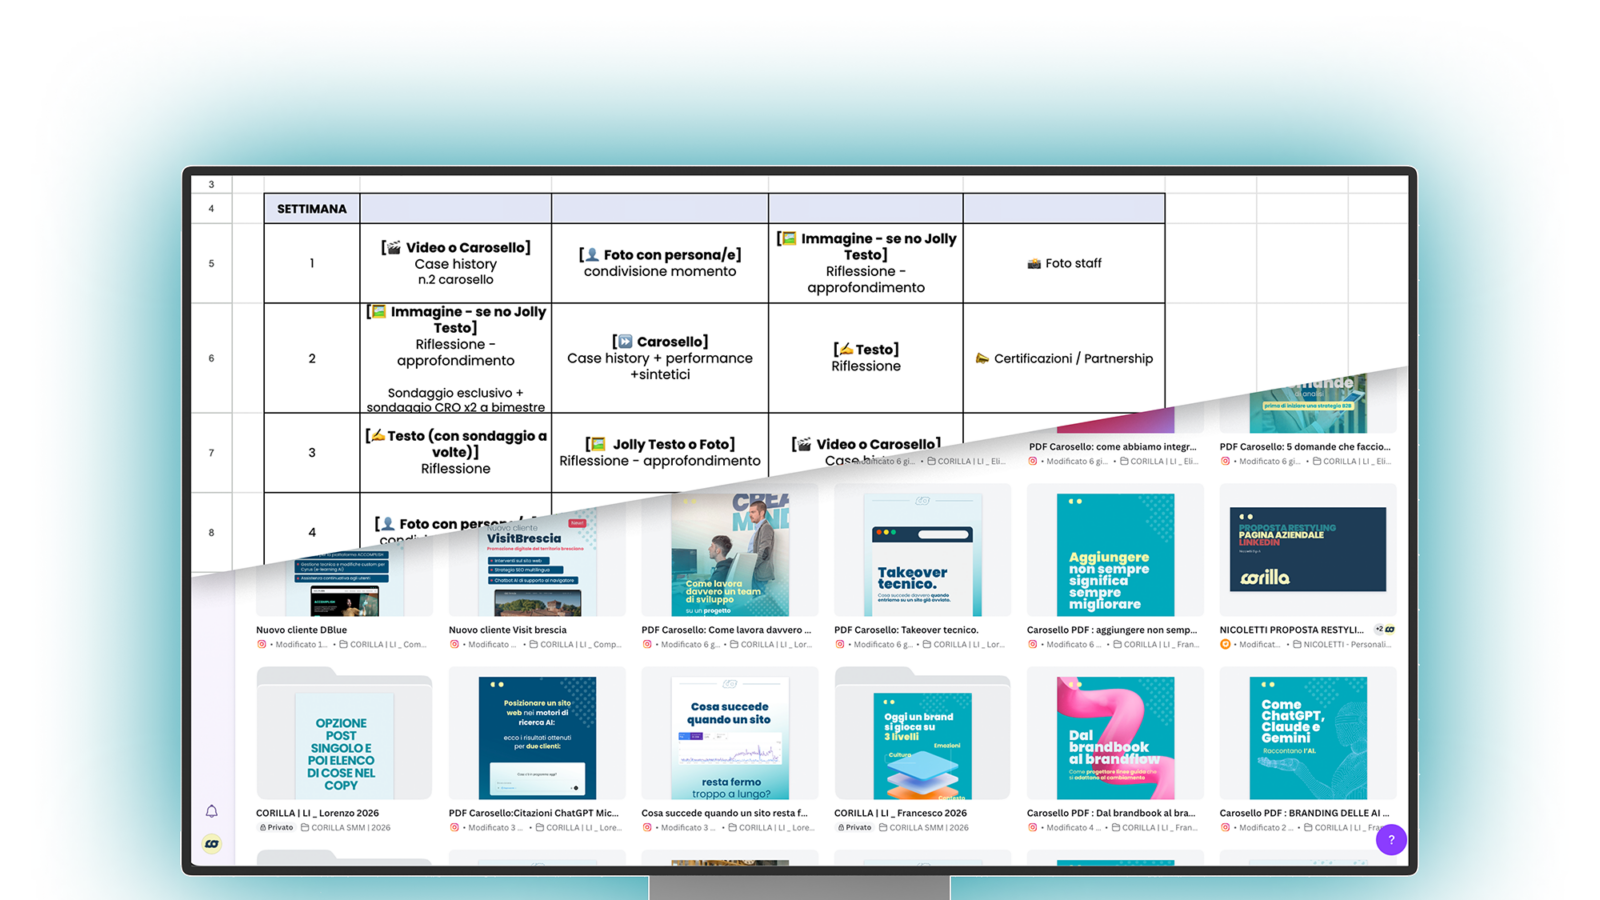Open the Come ChatGPT, Claude e Gemini design

pyautogui.click(x=1308, y=738)
